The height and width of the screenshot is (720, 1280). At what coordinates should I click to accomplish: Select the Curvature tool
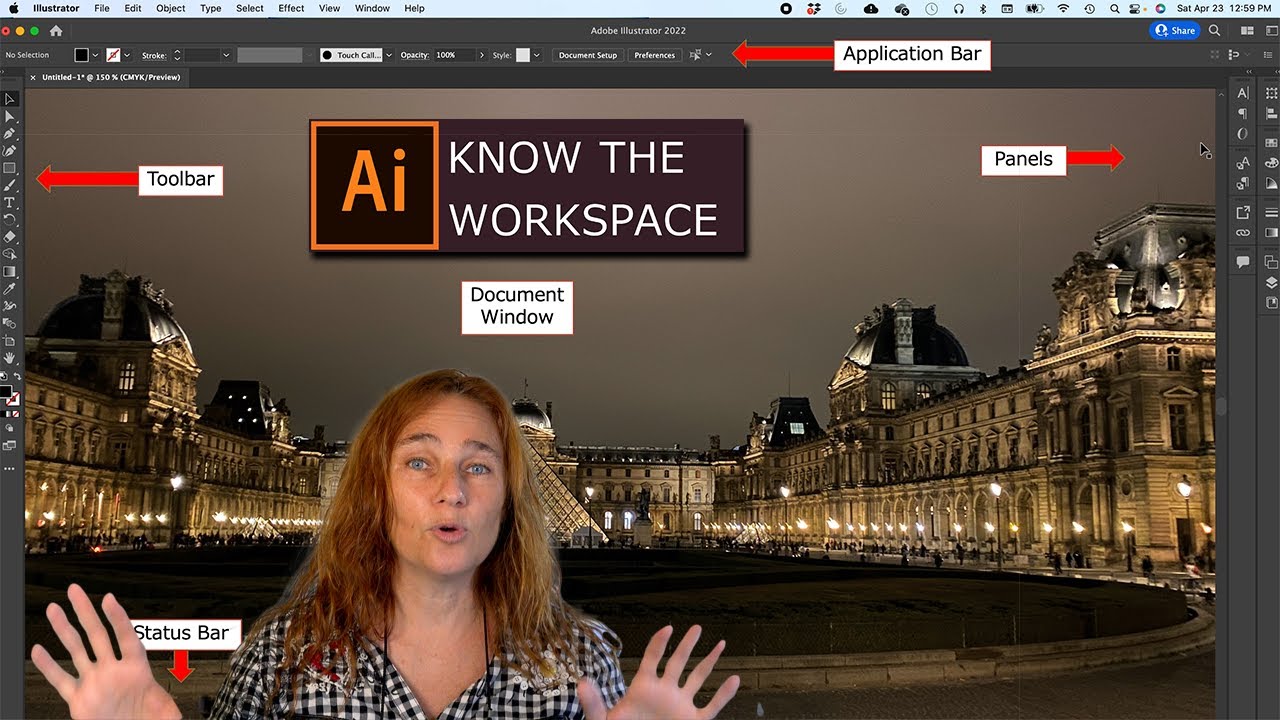(x=10, y=151)
